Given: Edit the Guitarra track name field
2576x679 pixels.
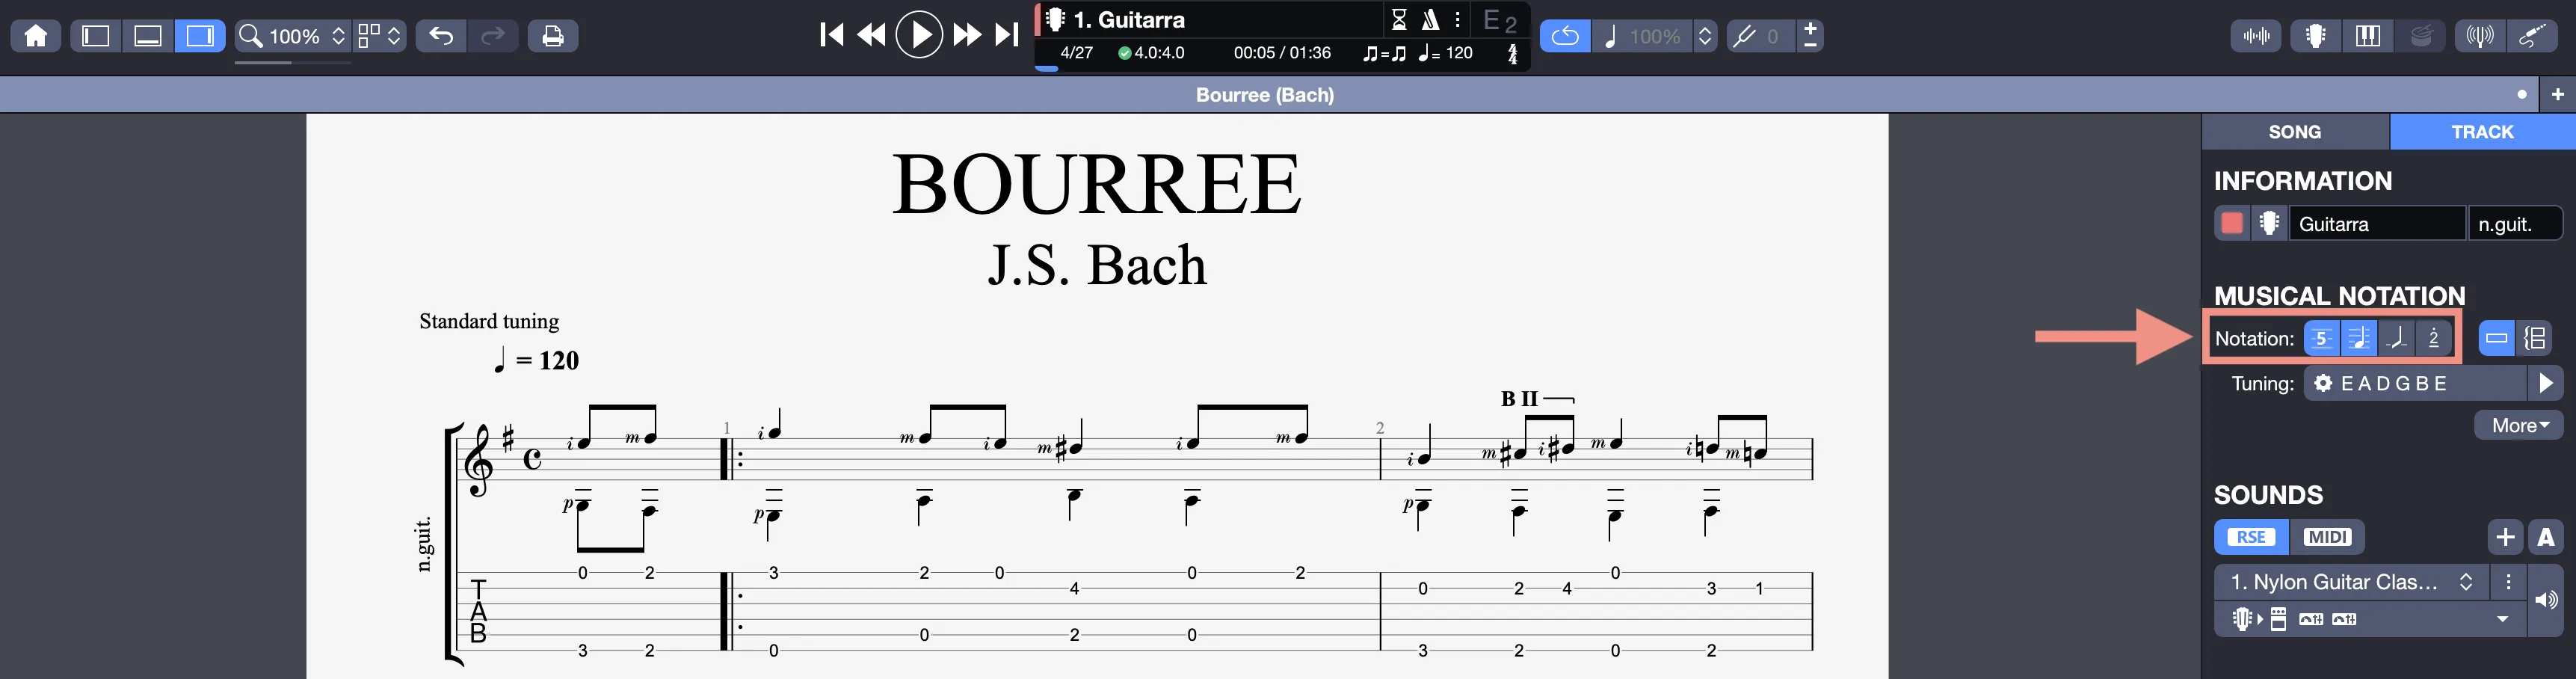Looking at the screenshot, I should [x=2377, y=223].
